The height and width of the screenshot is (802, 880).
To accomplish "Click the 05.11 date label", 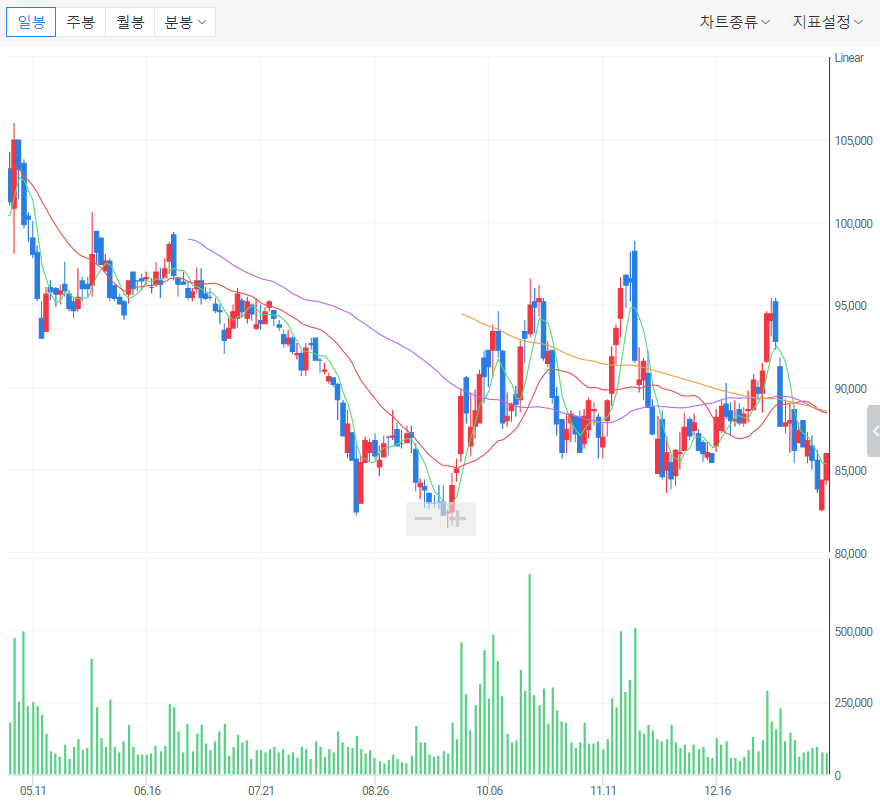I will [x=33, y=791].
